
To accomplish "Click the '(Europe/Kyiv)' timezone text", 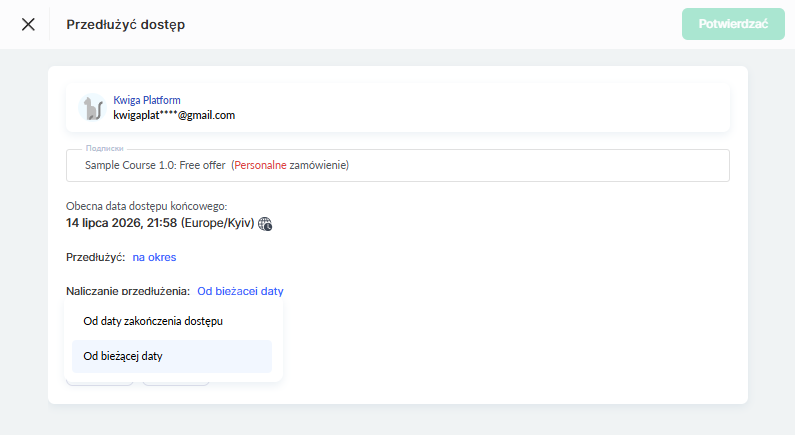I will pyautogui.click(x=218, y=223).
